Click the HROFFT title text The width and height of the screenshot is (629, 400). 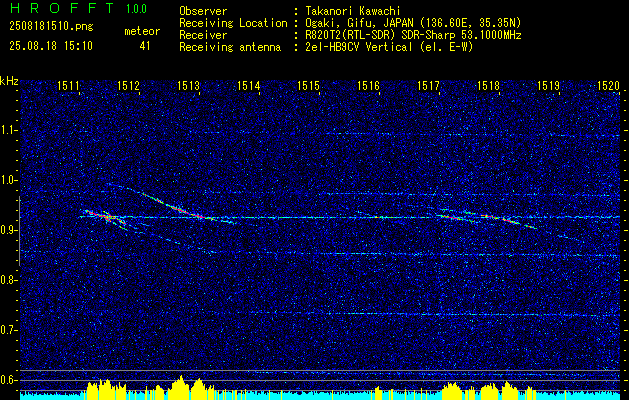pos(62,8)
